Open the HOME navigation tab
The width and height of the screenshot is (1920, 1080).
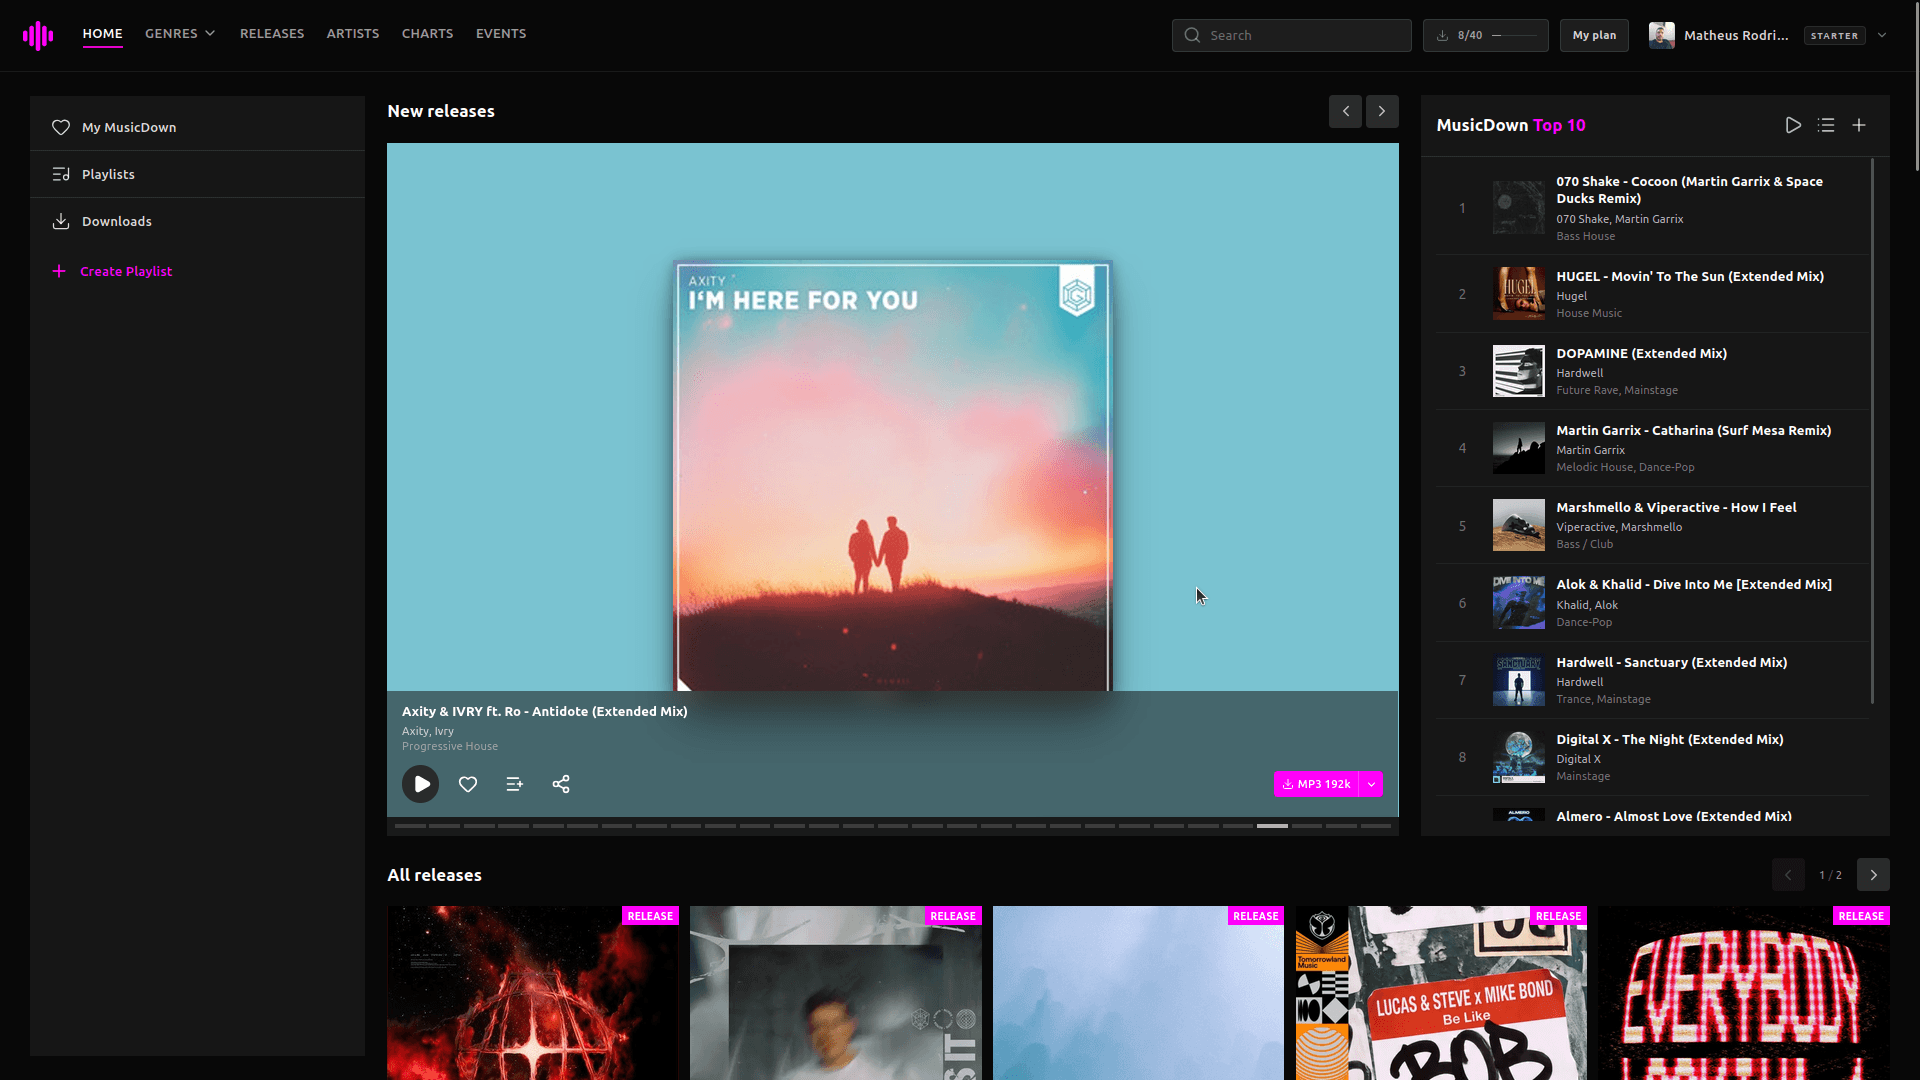point(102,34)
